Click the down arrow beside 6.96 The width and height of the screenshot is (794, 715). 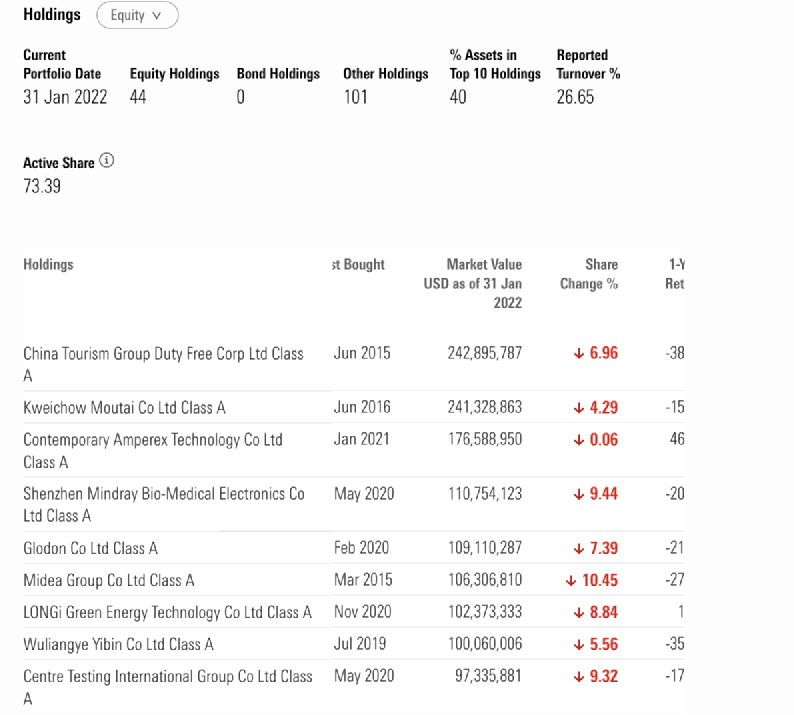click(x=578, y=354)
